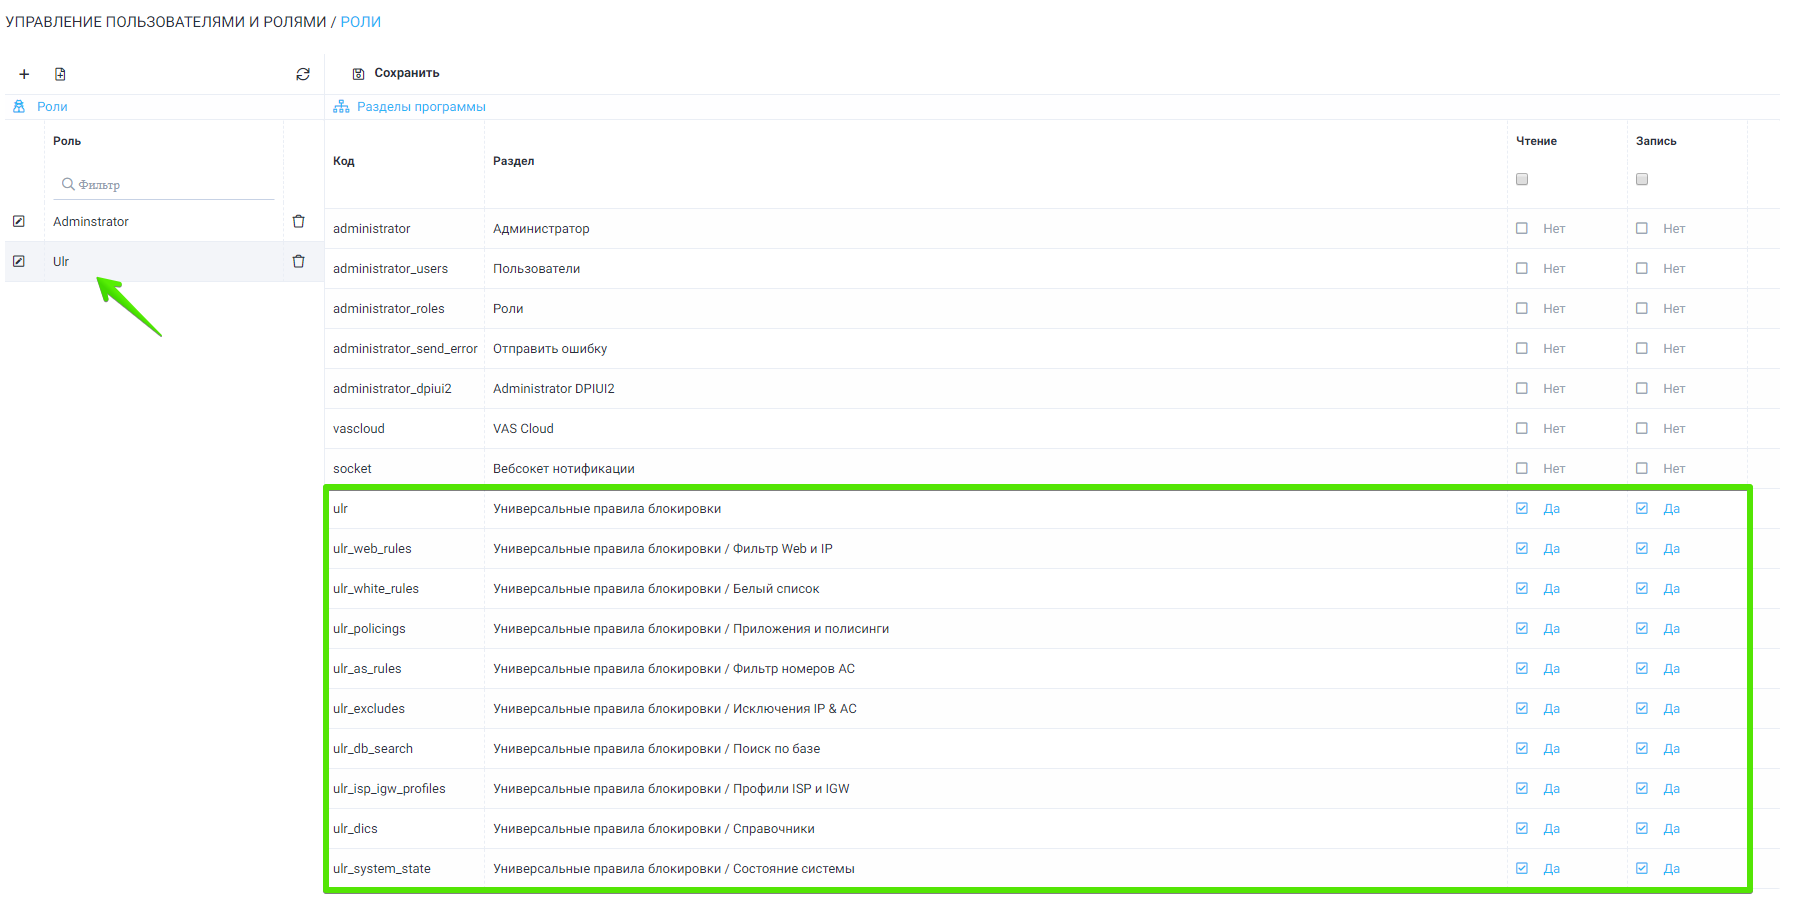Enable Запись for the vascloud row
Viewport: 1793px width, 904px height.
(1642, 428)
